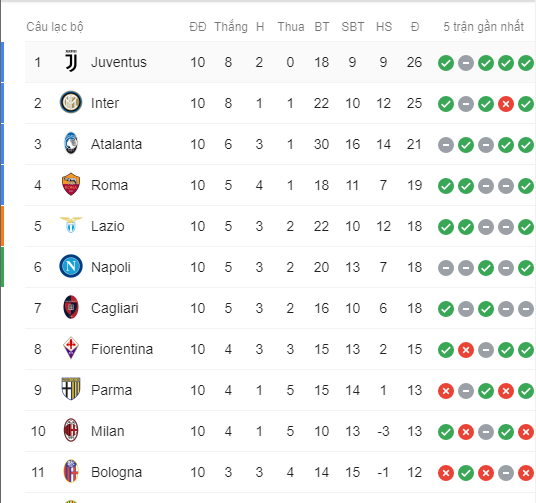Click the 5 trận gần nhất header

[x=483, y=27]
